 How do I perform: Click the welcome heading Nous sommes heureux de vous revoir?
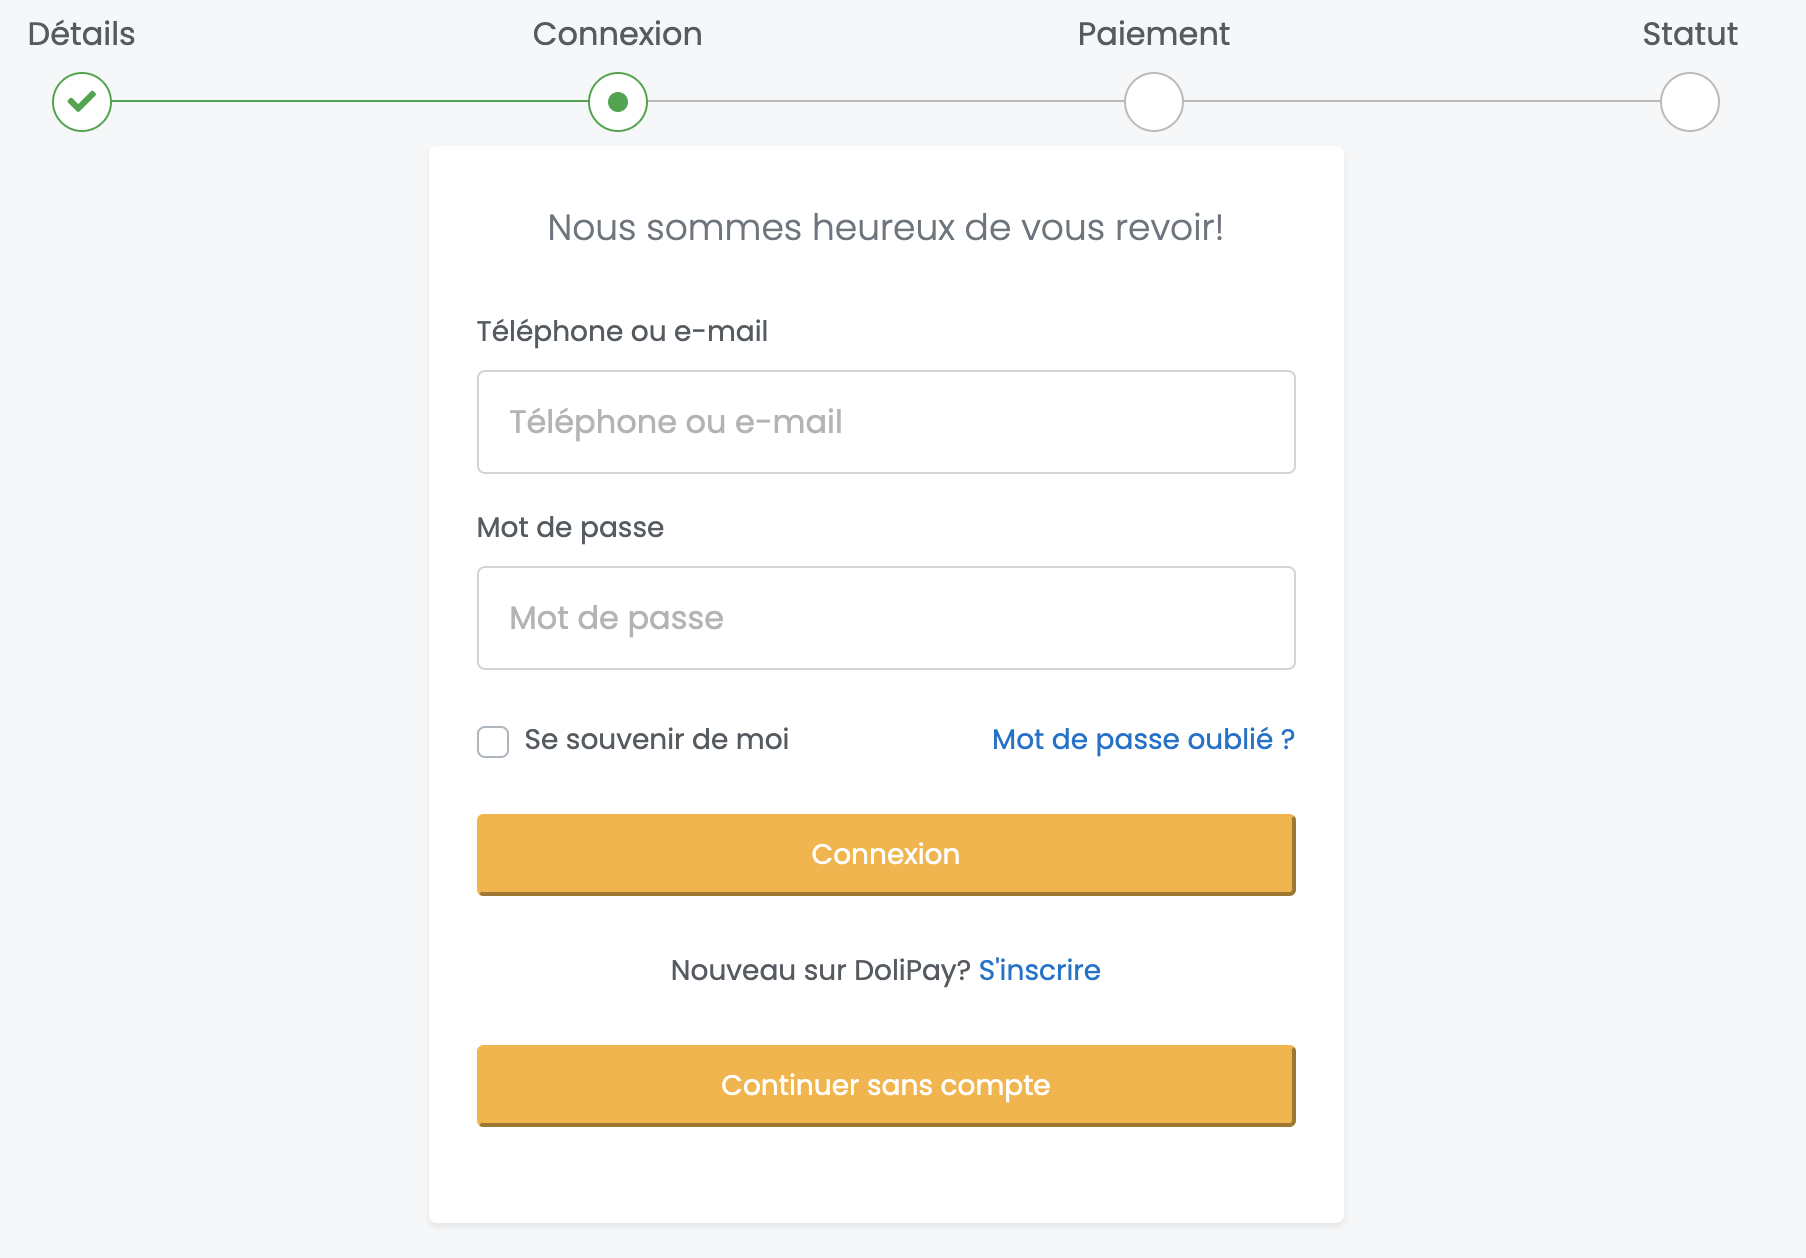click(x=886, y=228)
